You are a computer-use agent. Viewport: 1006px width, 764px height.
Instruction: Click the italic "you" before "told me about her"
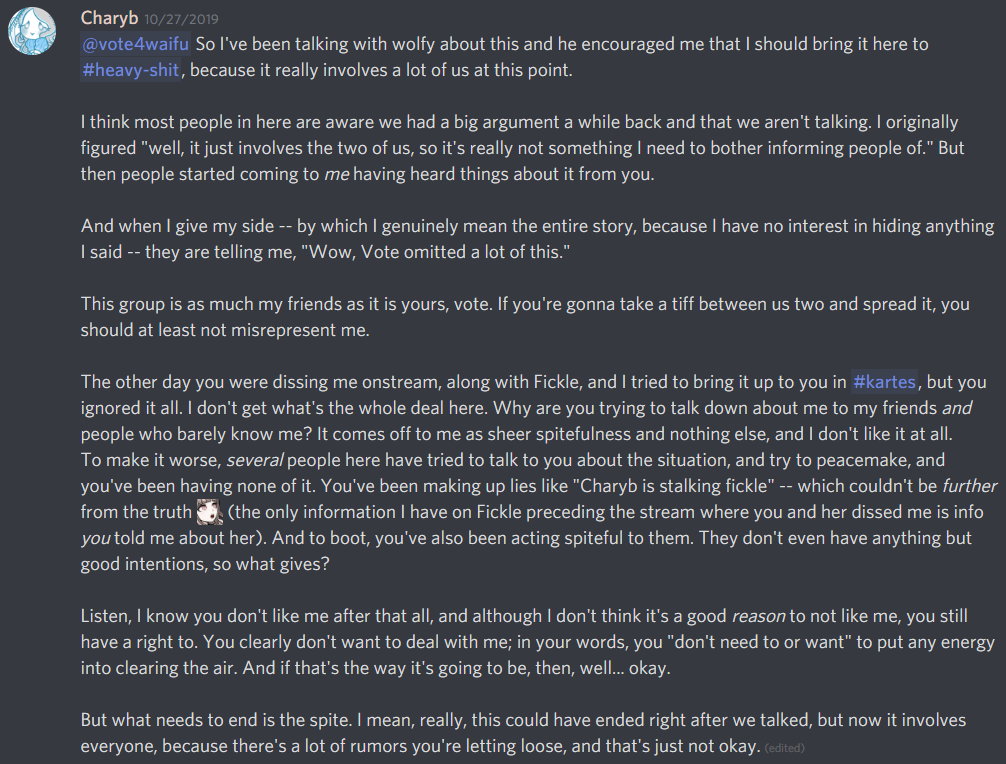coord(96,538)
